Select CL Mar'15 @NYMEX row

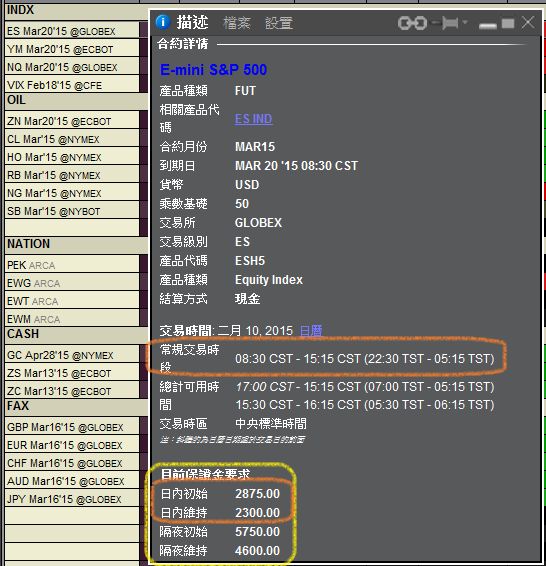click(x=72, y=139)
